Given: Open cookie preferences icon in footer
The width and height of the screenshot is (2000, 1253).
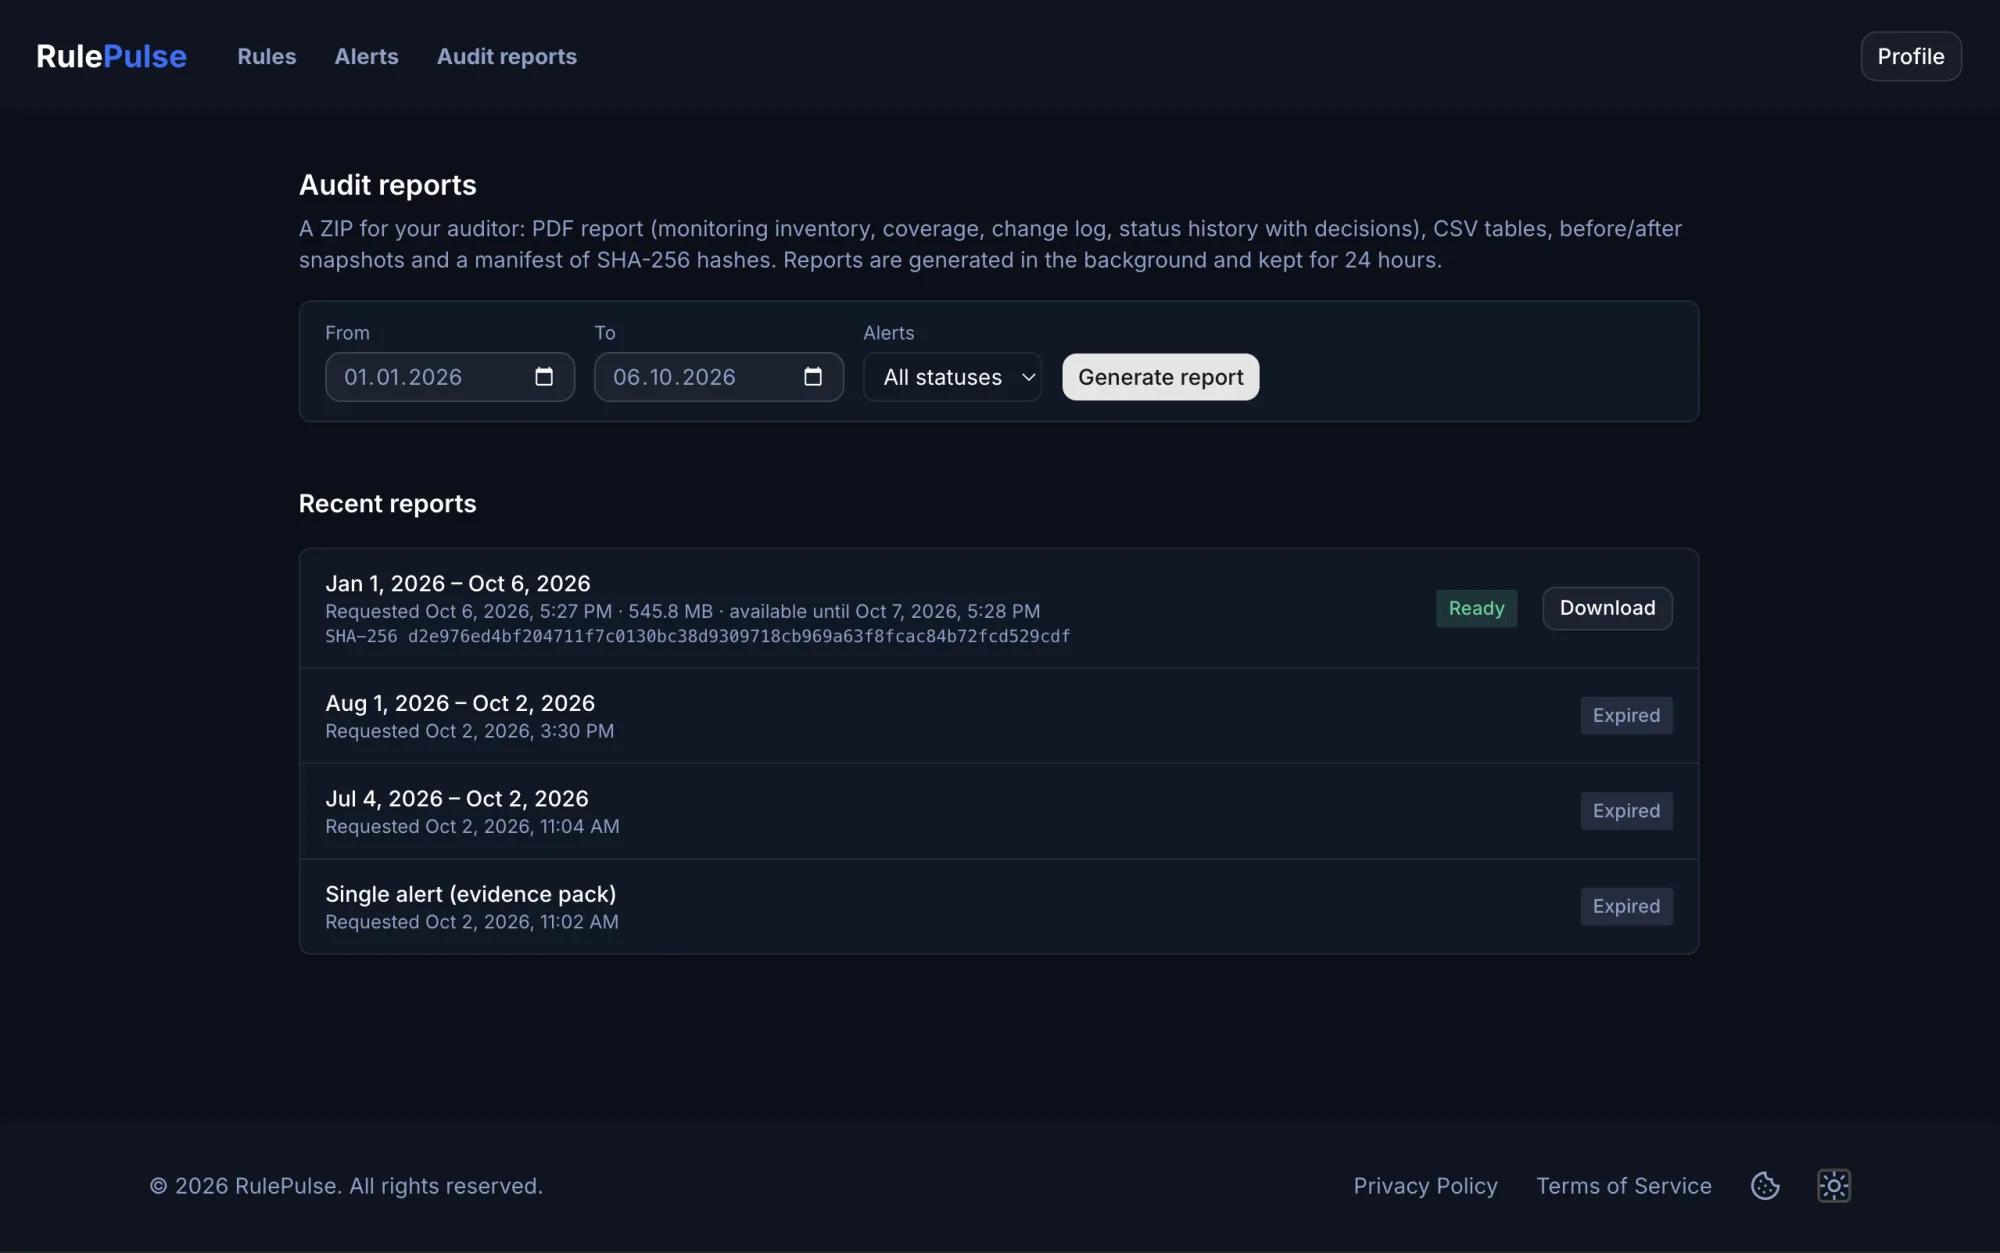Looking at the screenshot, I should coord(1765,1186).
